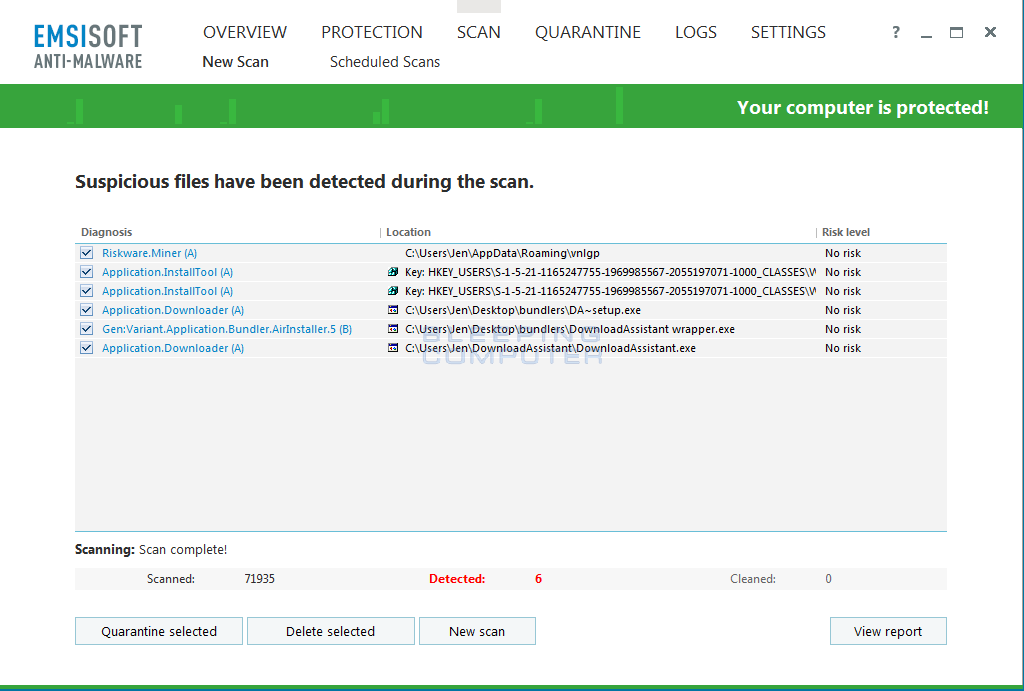Open the Quarantine tab

tap(588, 32)
